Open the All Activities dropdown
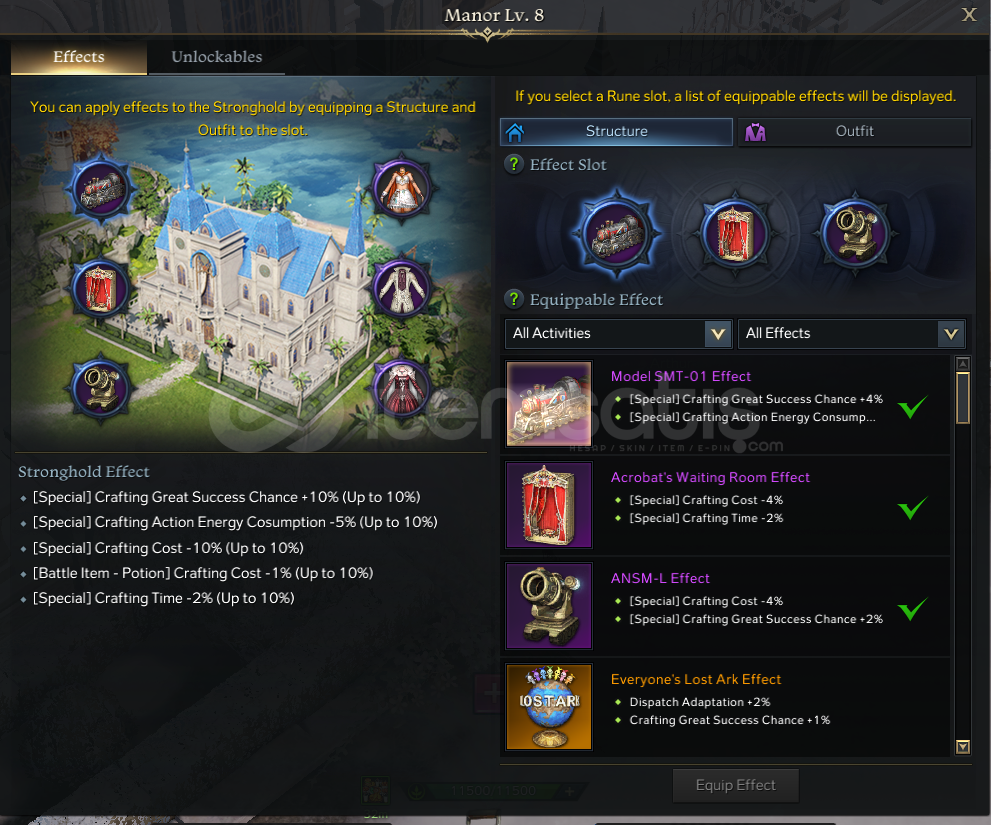 tap(619, 333)
